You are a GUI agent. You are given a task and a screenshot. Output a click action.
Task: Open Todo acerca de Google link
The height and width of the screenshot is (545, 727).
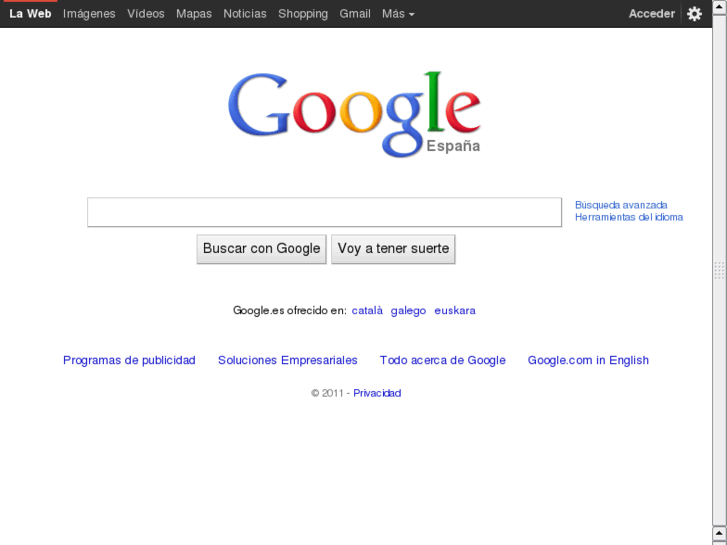442,360
